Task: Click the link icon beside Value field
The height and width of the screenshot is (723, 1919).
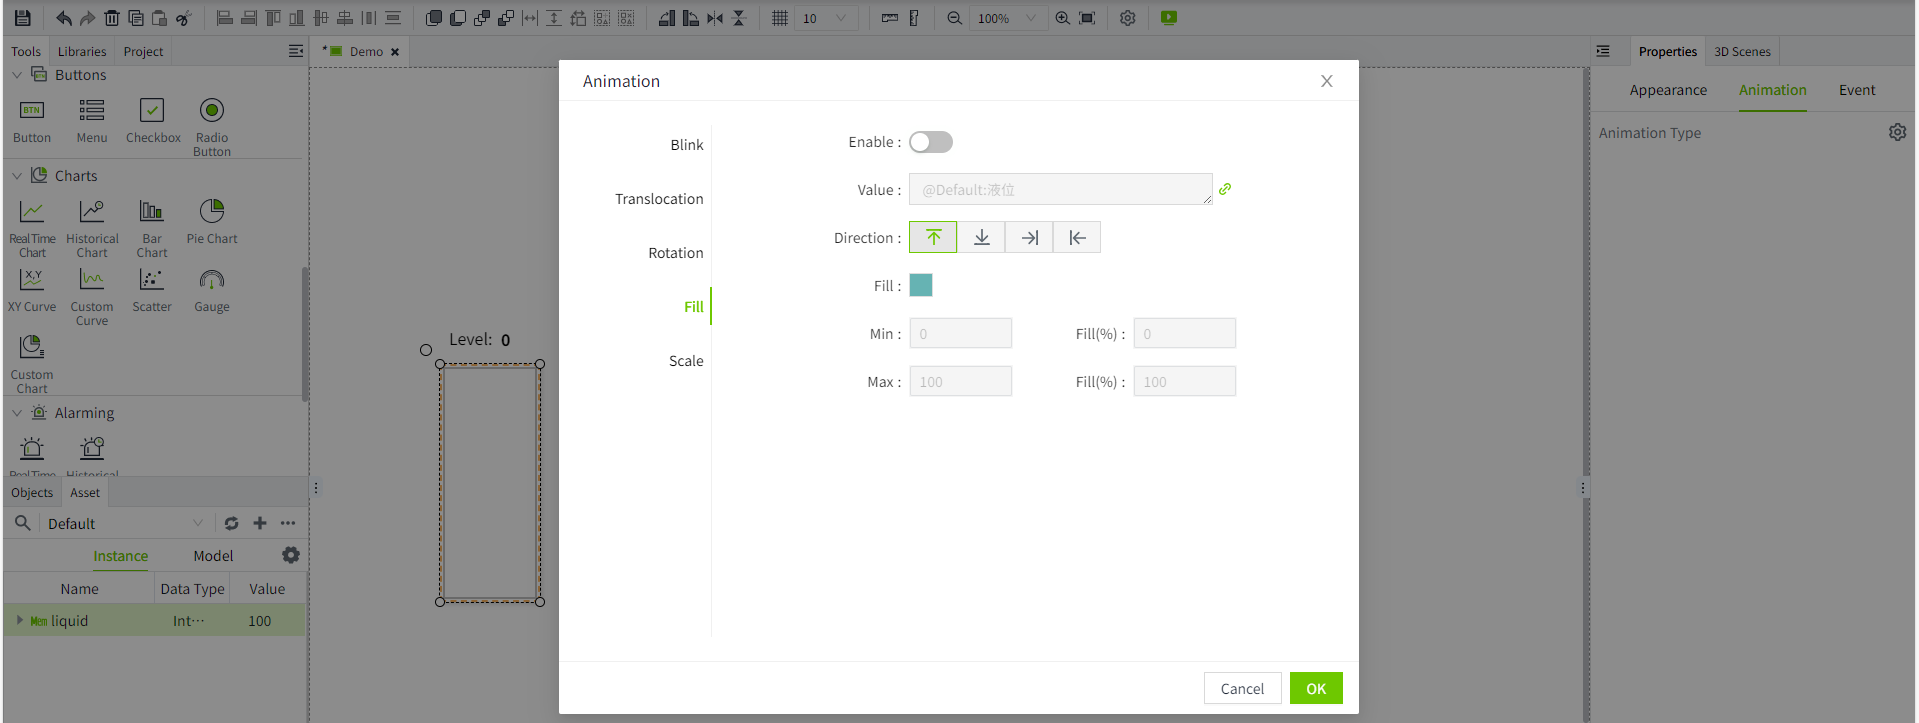Action: point(1225,189)
